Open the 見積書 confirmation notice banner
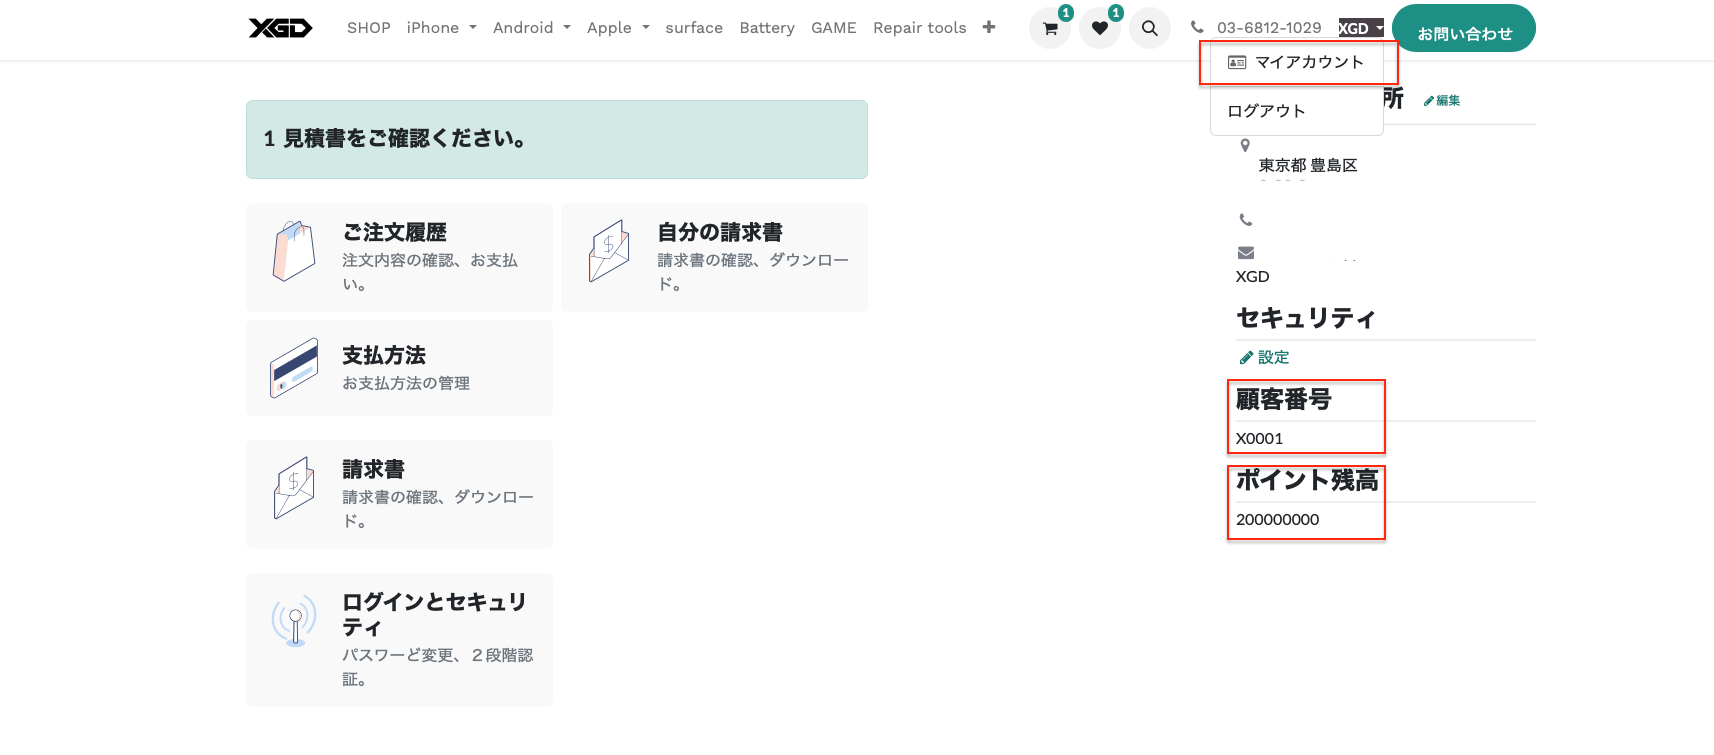Image resolution: width=1714 pixels, height=755 pixels. click(x=556, y=139)
